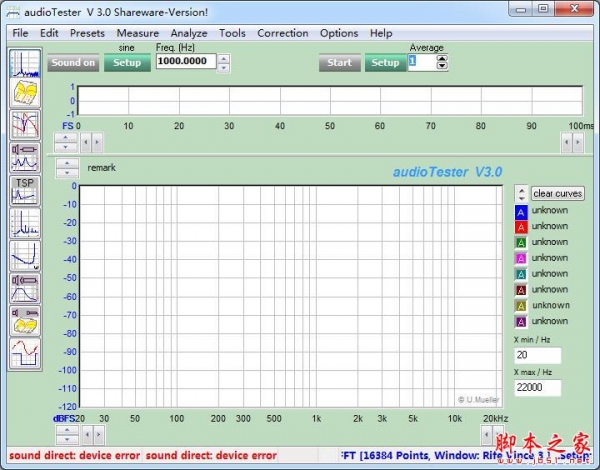Open the Help menu

(x=381, y=33)
